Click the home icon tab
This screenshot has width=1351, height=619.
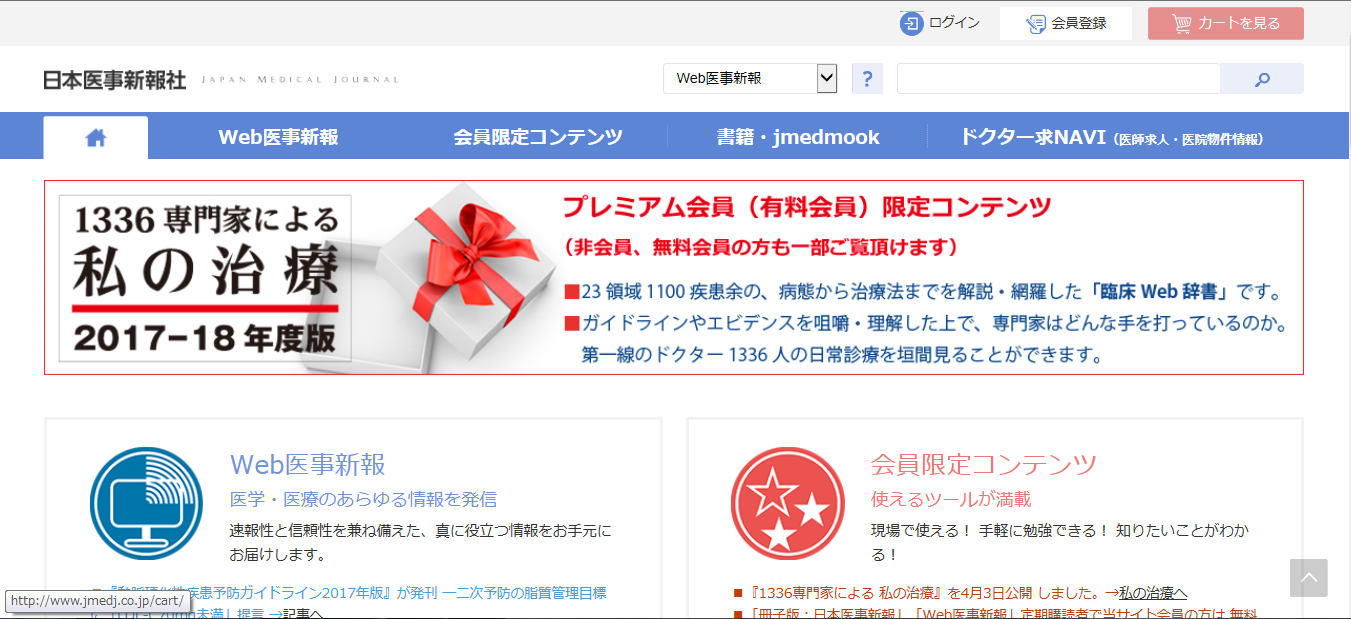pos(96,138)
